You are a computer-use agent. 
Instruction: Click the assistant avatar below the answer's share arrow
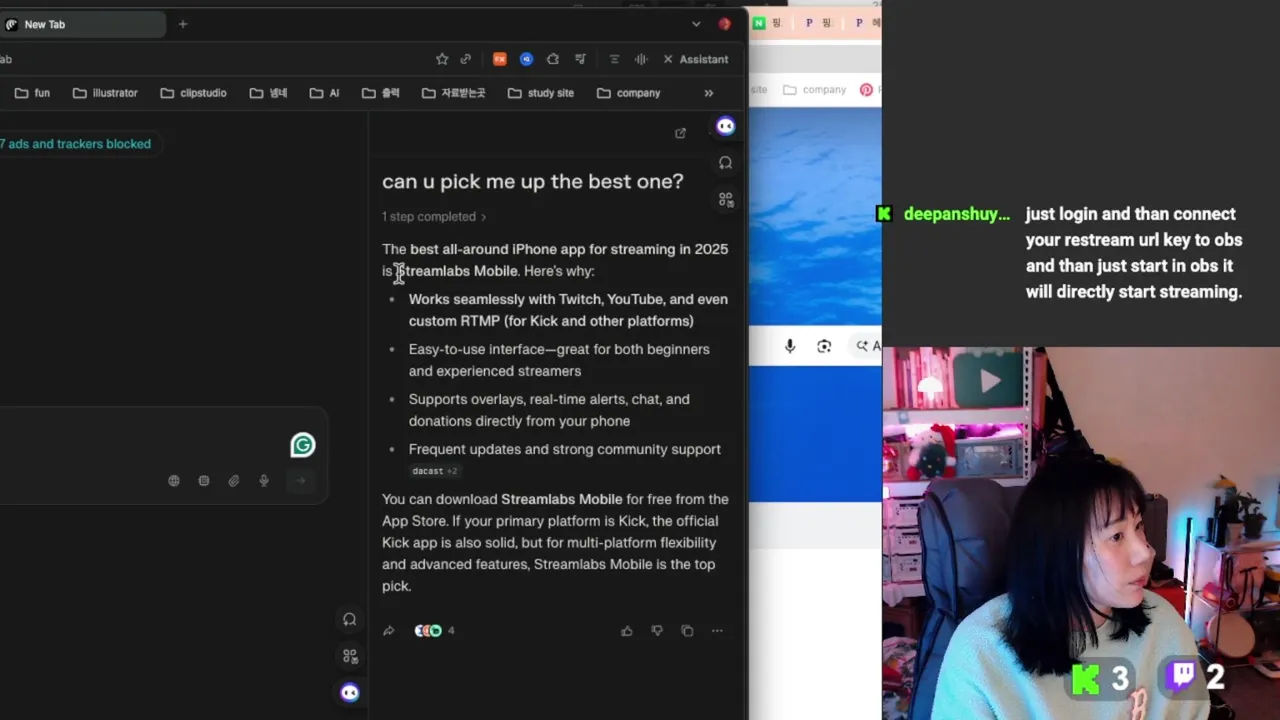(349, 692)
